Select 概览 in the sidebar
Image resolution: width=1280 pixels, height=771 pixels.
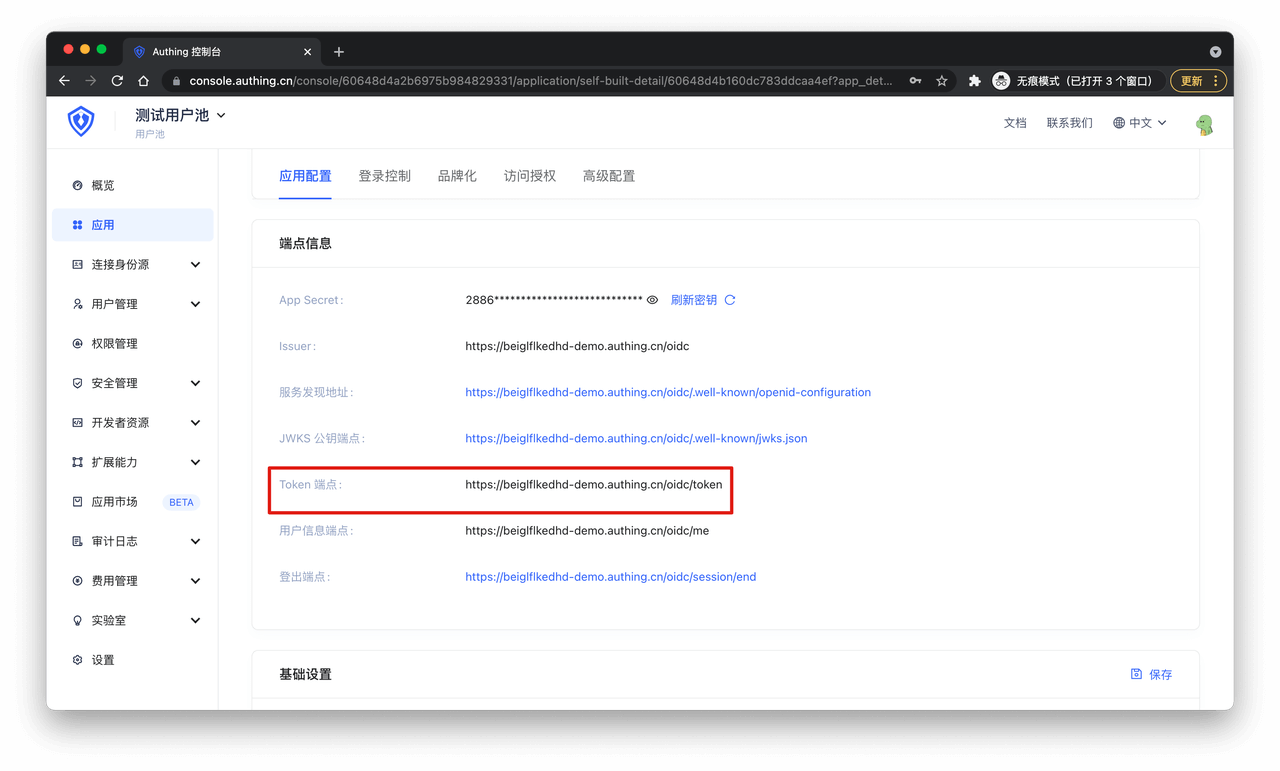[x=103, y=186]
